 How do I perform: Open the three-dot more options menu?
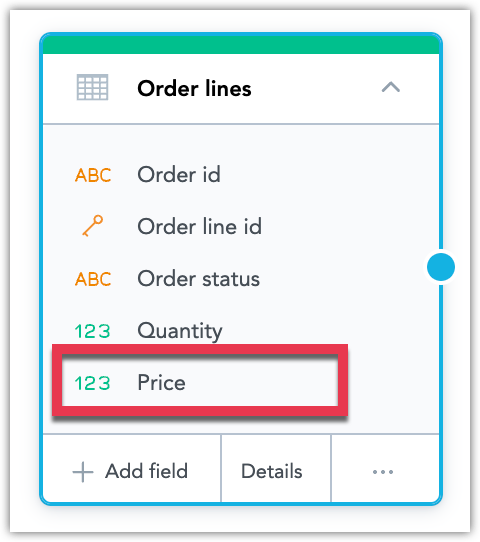point(383,471)
